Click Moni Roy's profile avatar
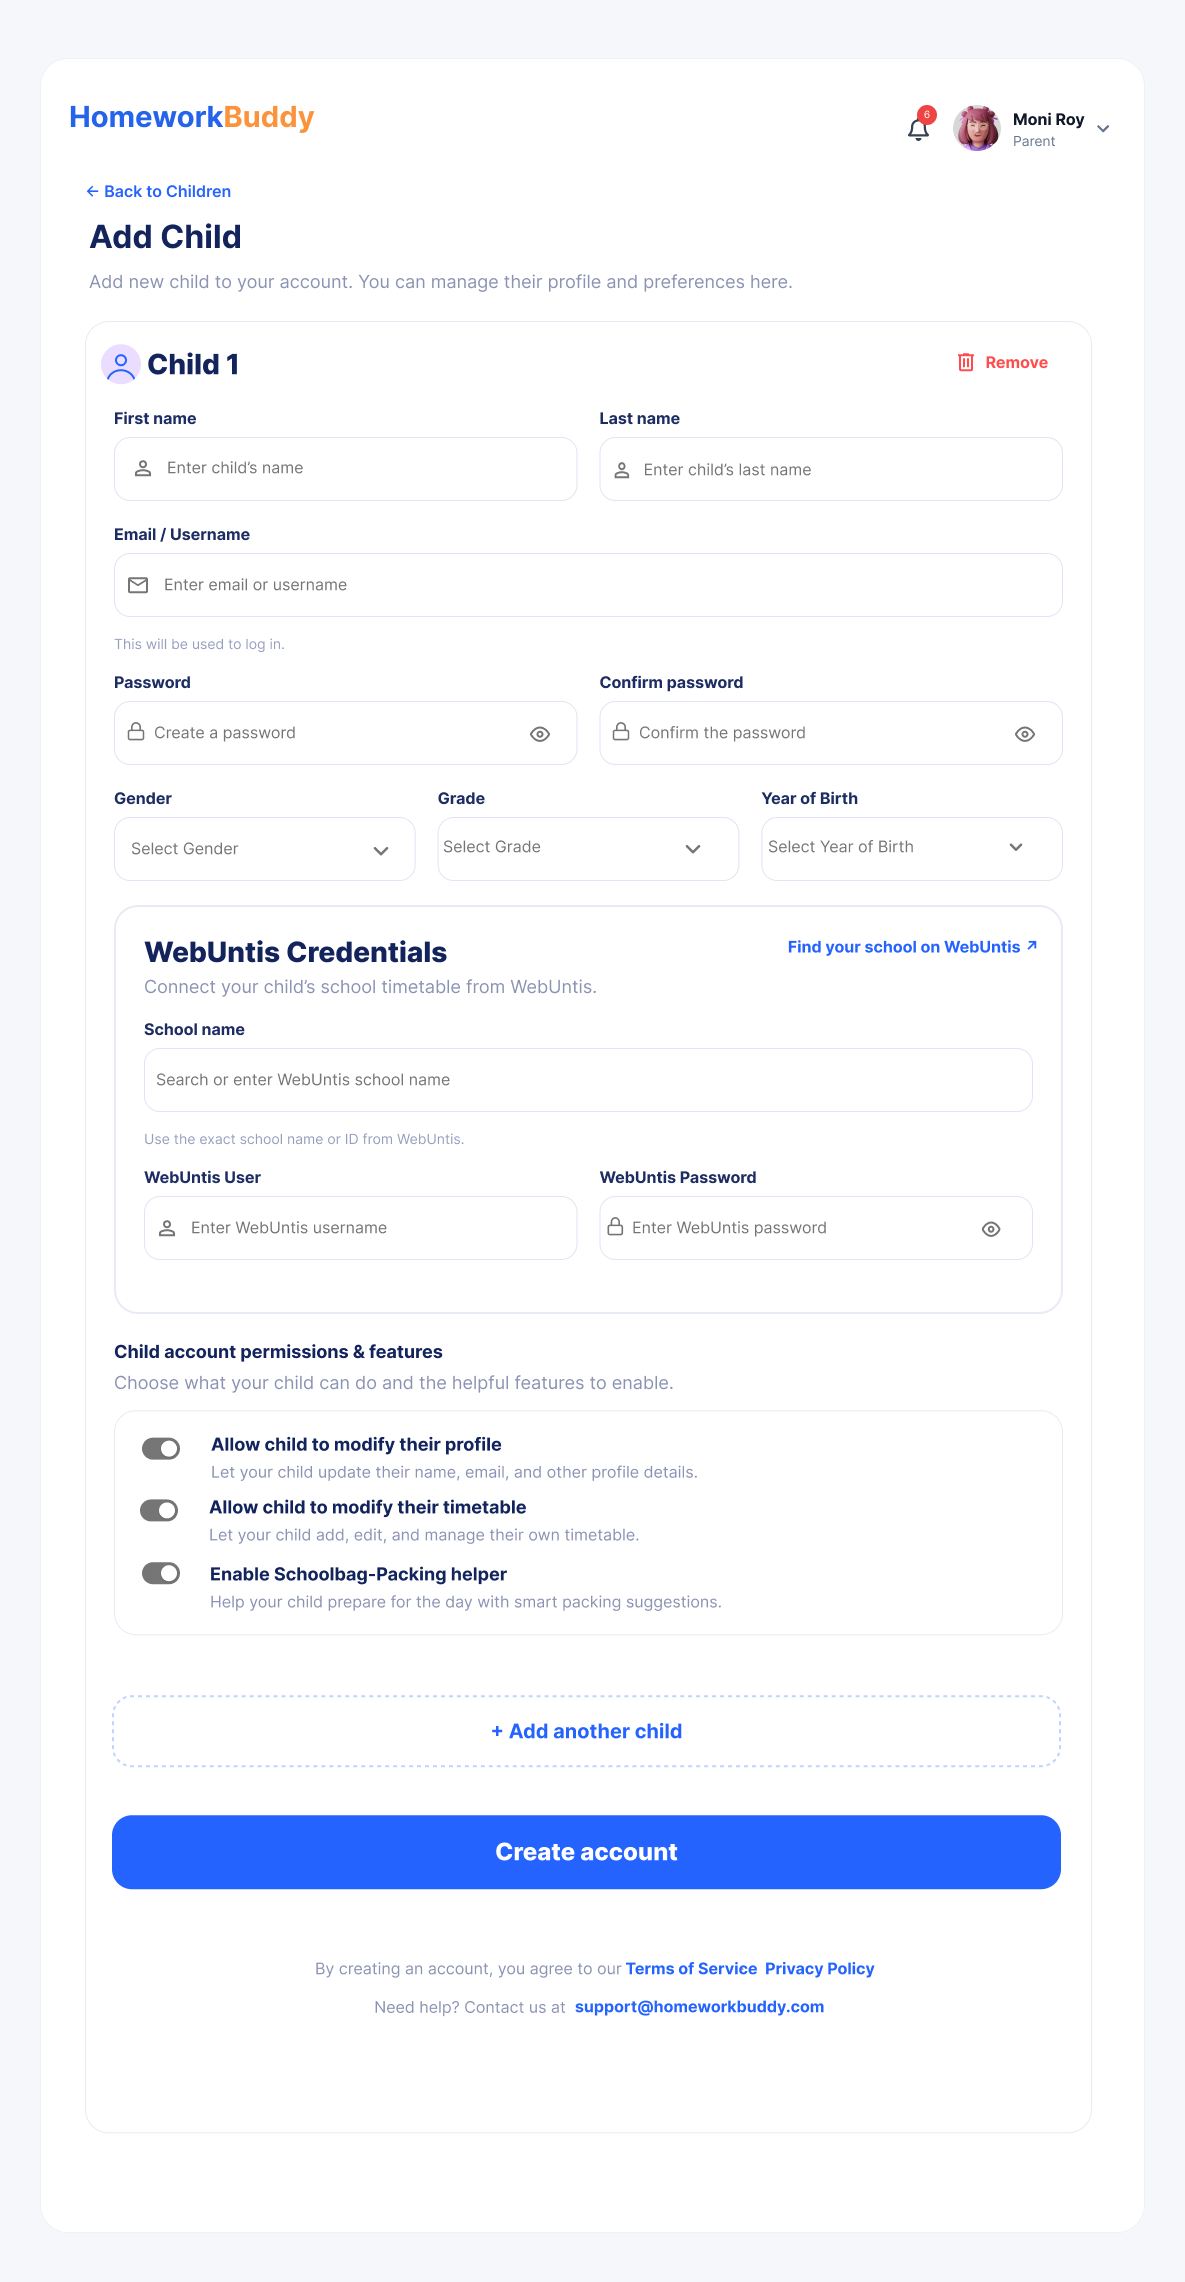This screenshot has width=1185, height=2282. click(977, 128)
